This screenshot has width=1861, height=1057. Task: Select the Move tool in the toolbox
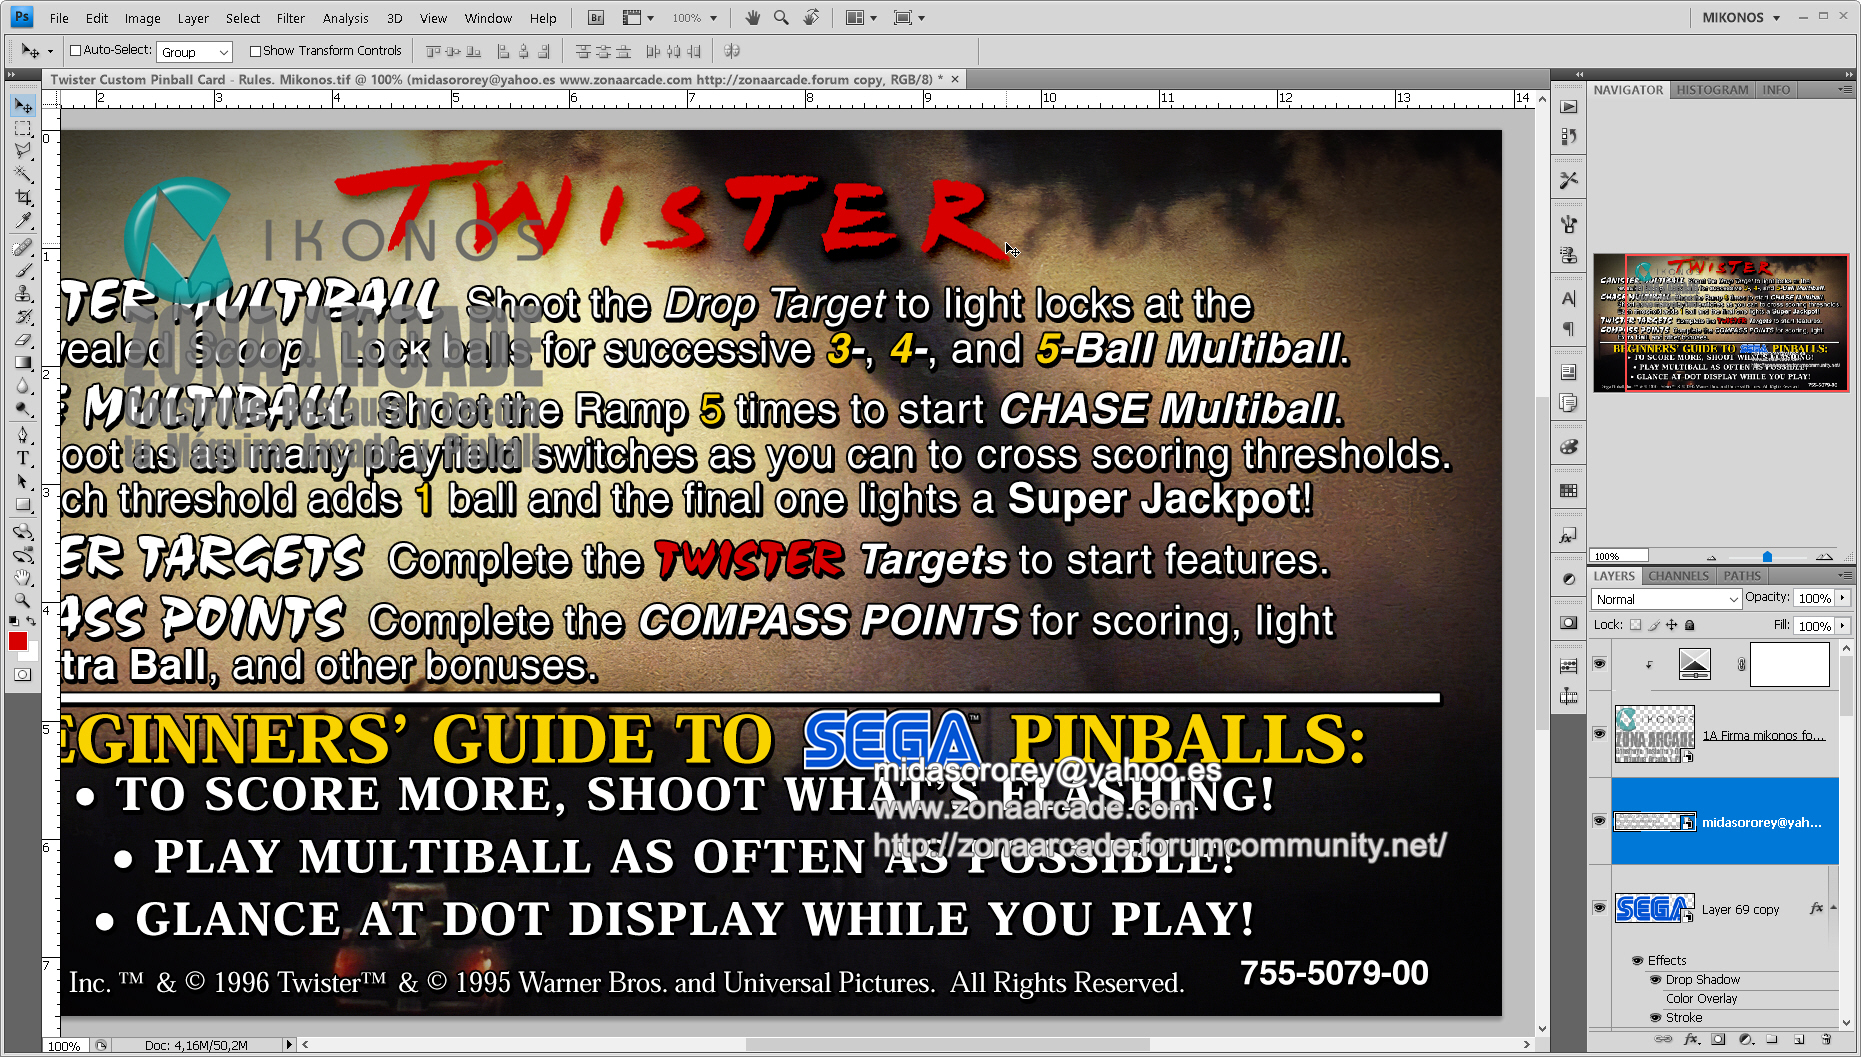tap(23, 105)
